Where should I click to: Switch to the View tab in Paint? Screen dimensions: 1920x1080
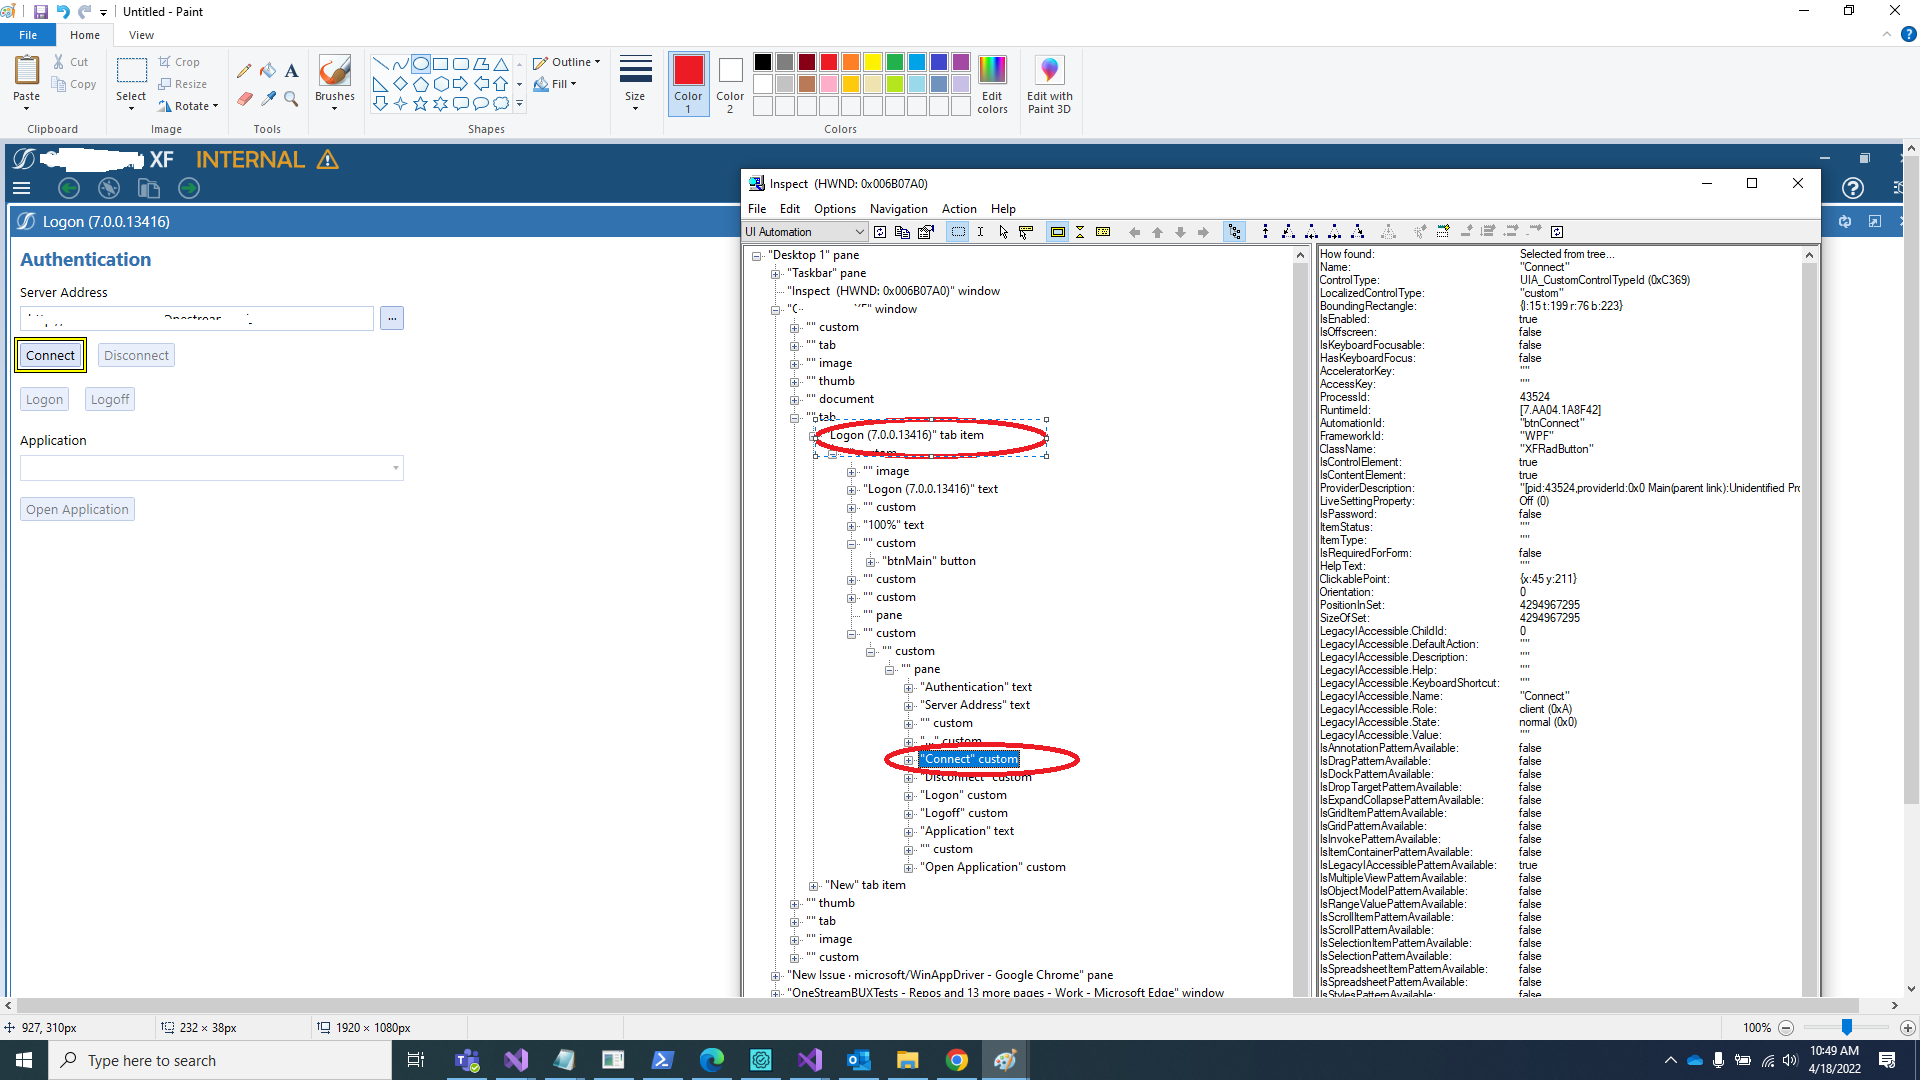141,34
